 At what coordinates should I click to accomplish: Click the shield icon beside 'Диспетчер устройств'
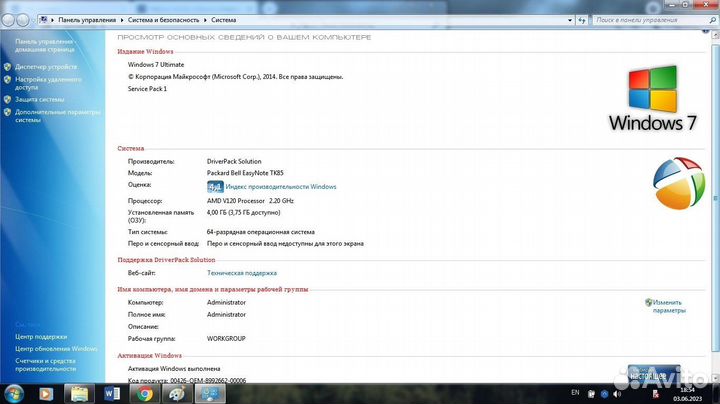(x=7, y=67)
